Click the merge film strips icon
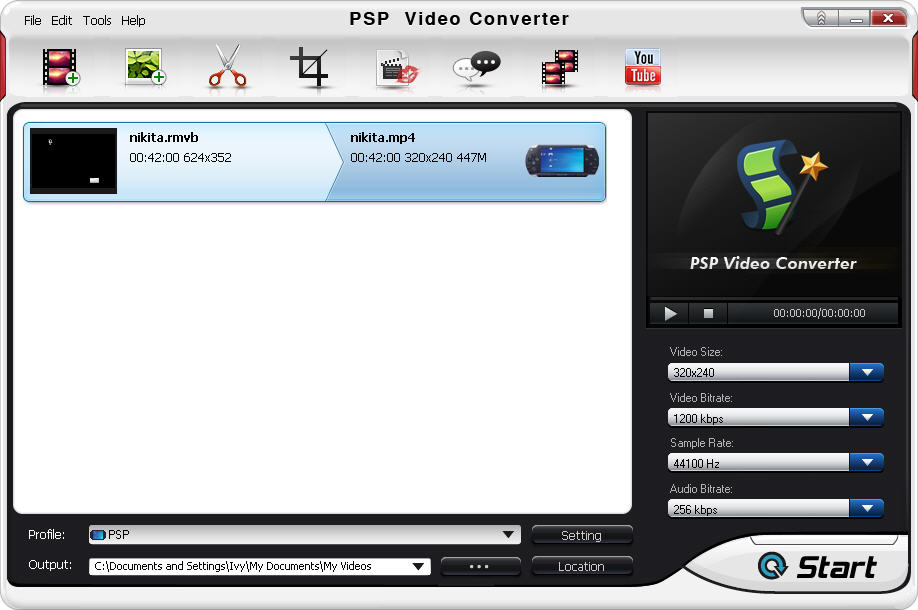 click(x=560, y=68)
